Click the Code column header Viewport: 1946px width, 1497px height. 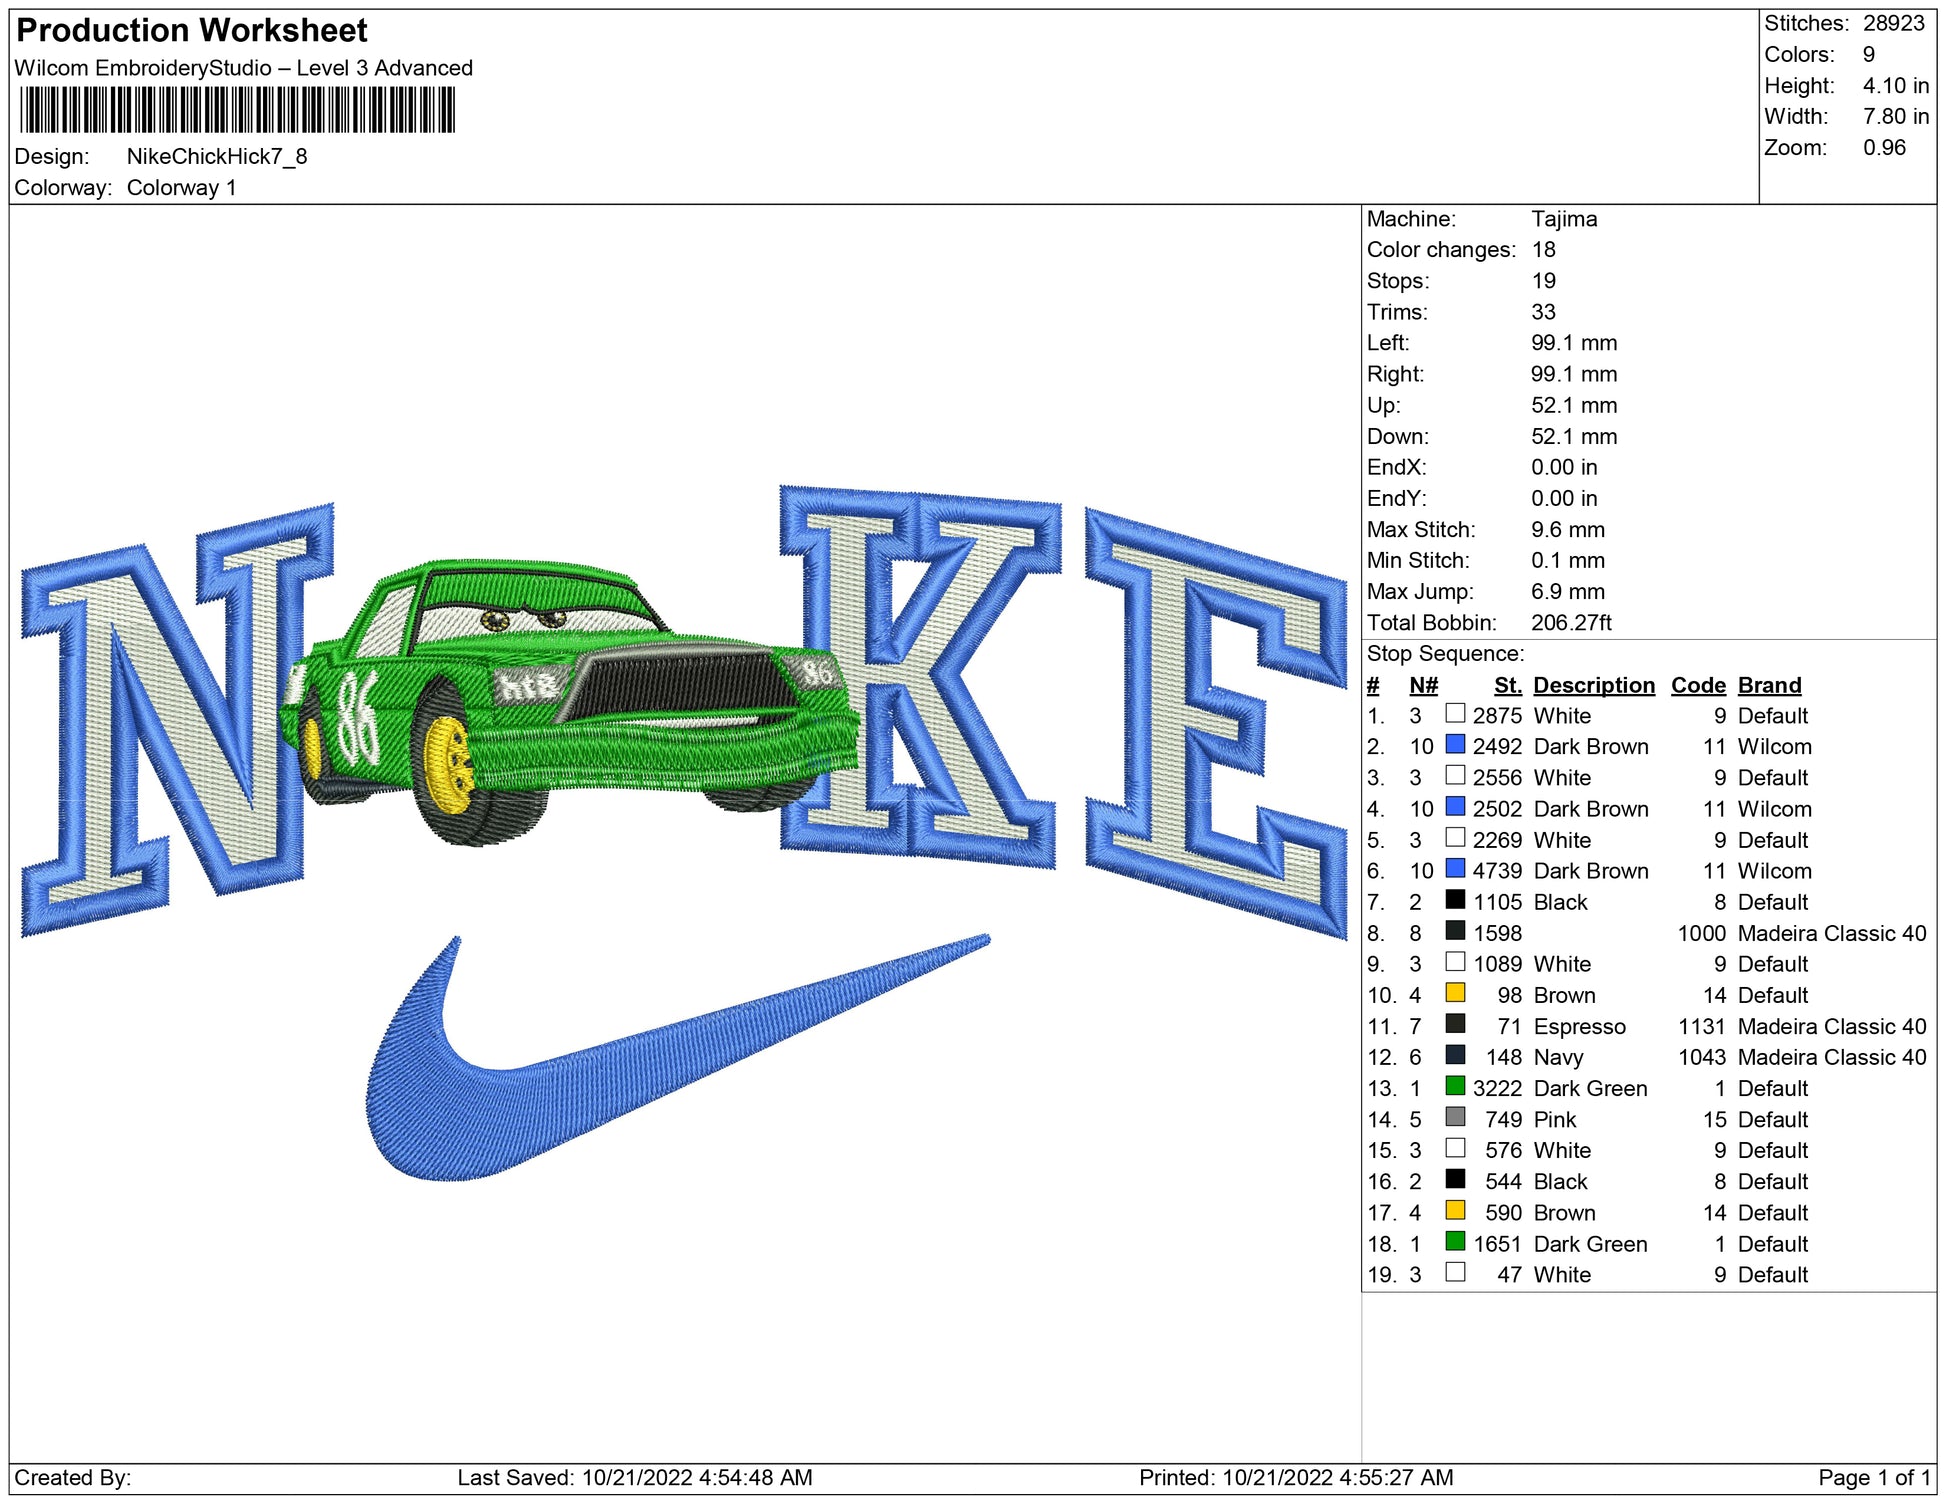pyautogui.click(x=1697, y=685)
